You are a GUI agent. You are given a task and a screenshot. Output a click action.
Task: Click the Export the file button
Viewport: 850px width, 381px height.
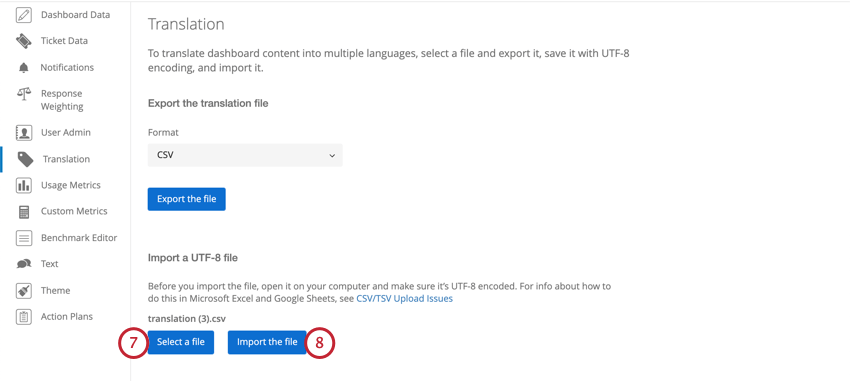[x=186, y=199]
